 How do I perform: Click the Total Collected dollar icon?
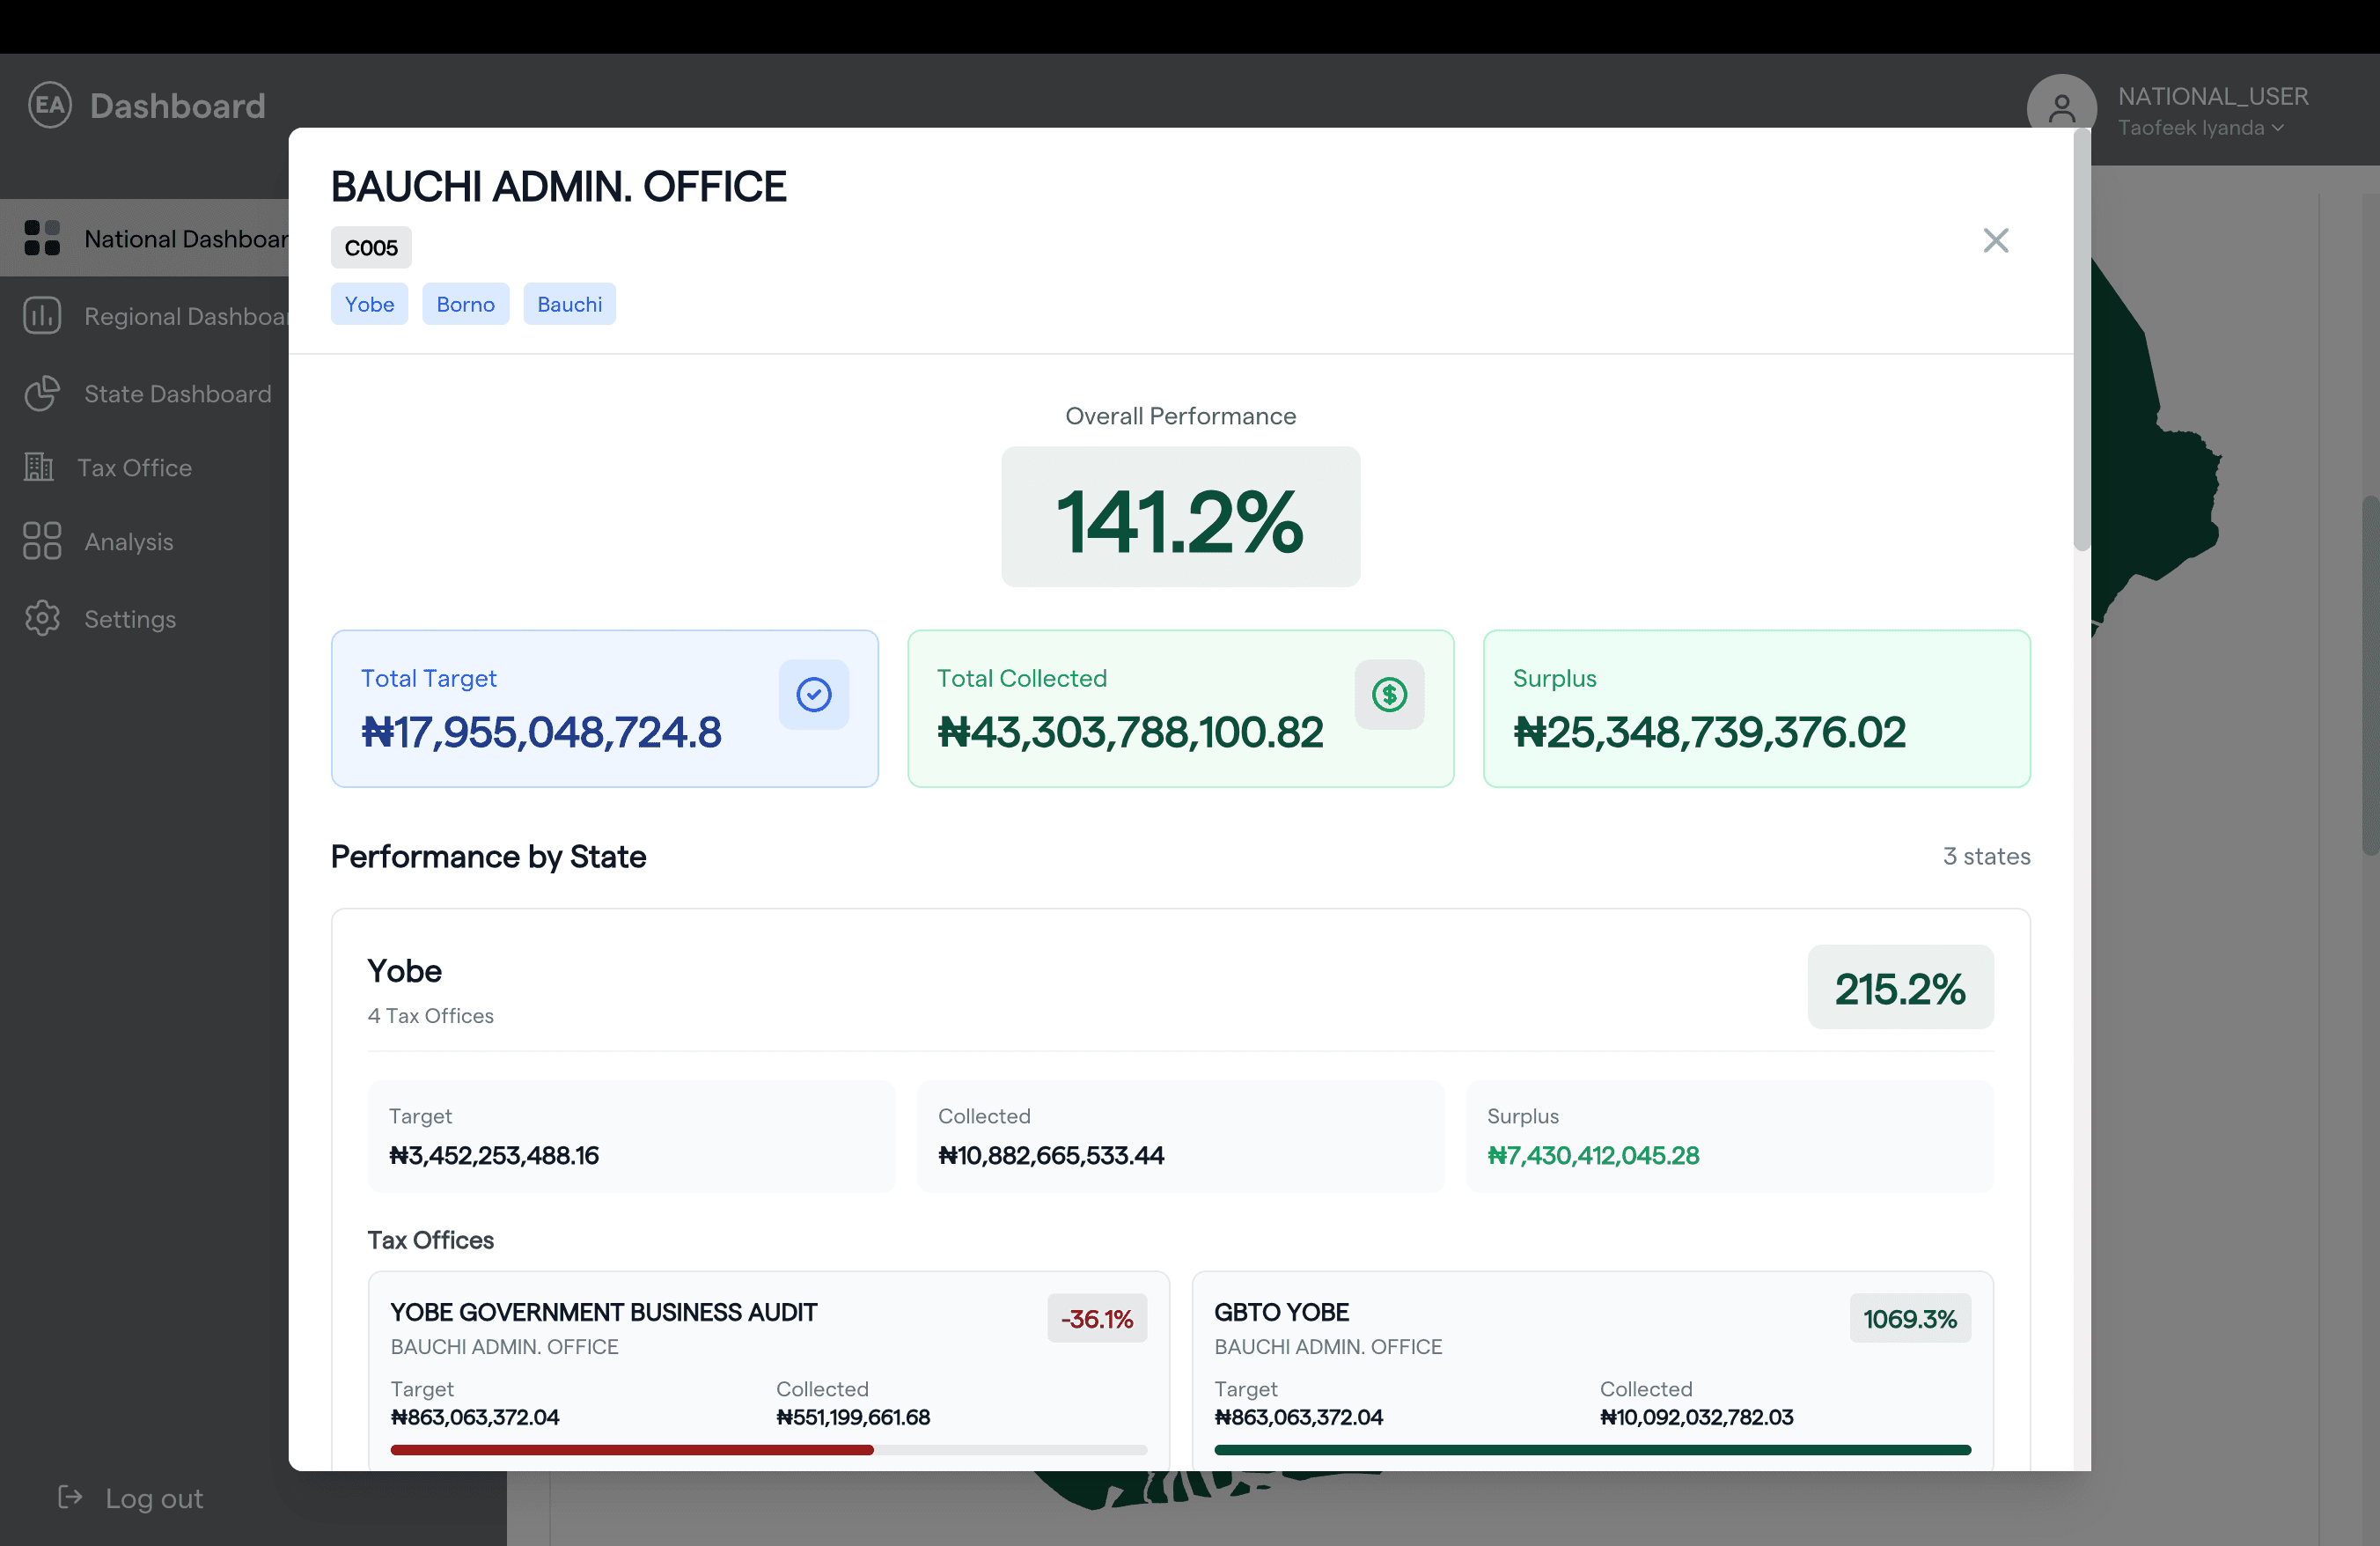coord(1388,694)
